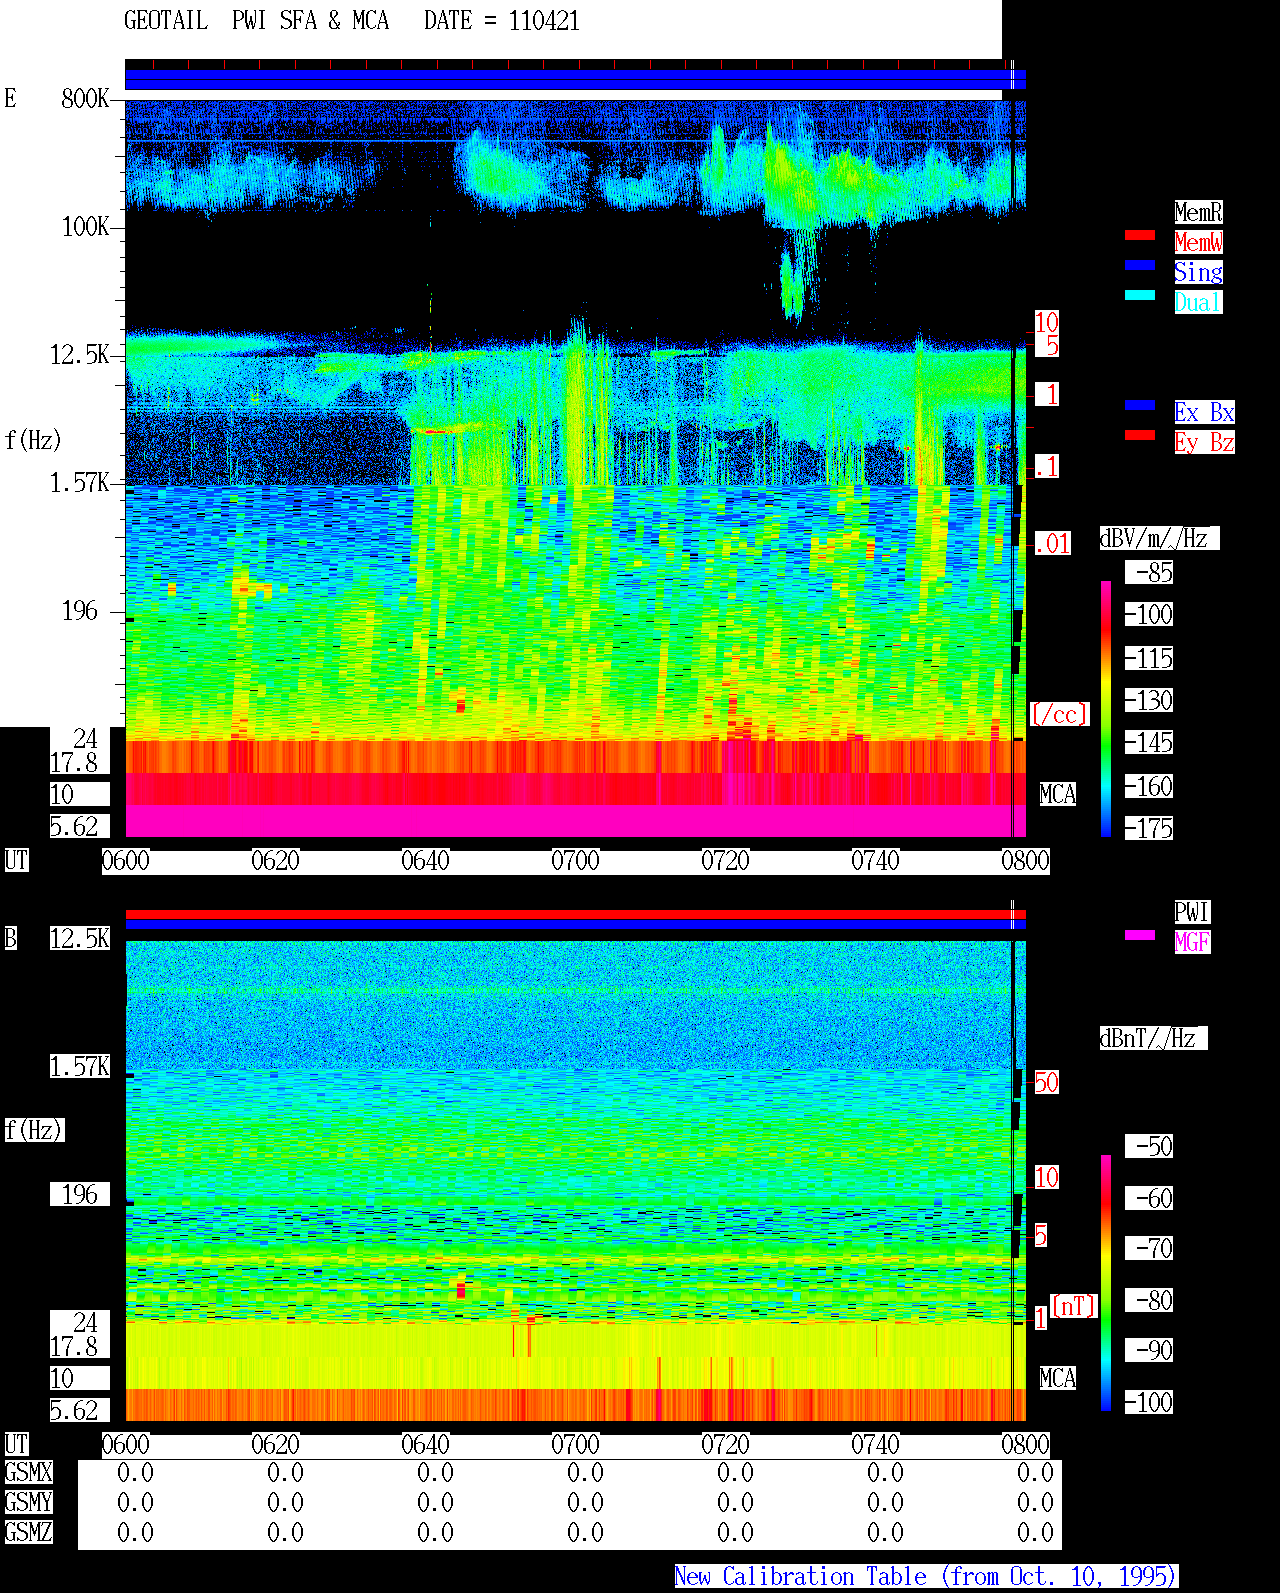Image resolution: width=1280 pixels, height=1593 pixels.
Task: Click the magenta MGF legend swatch
Action: tap(1140, 935)
